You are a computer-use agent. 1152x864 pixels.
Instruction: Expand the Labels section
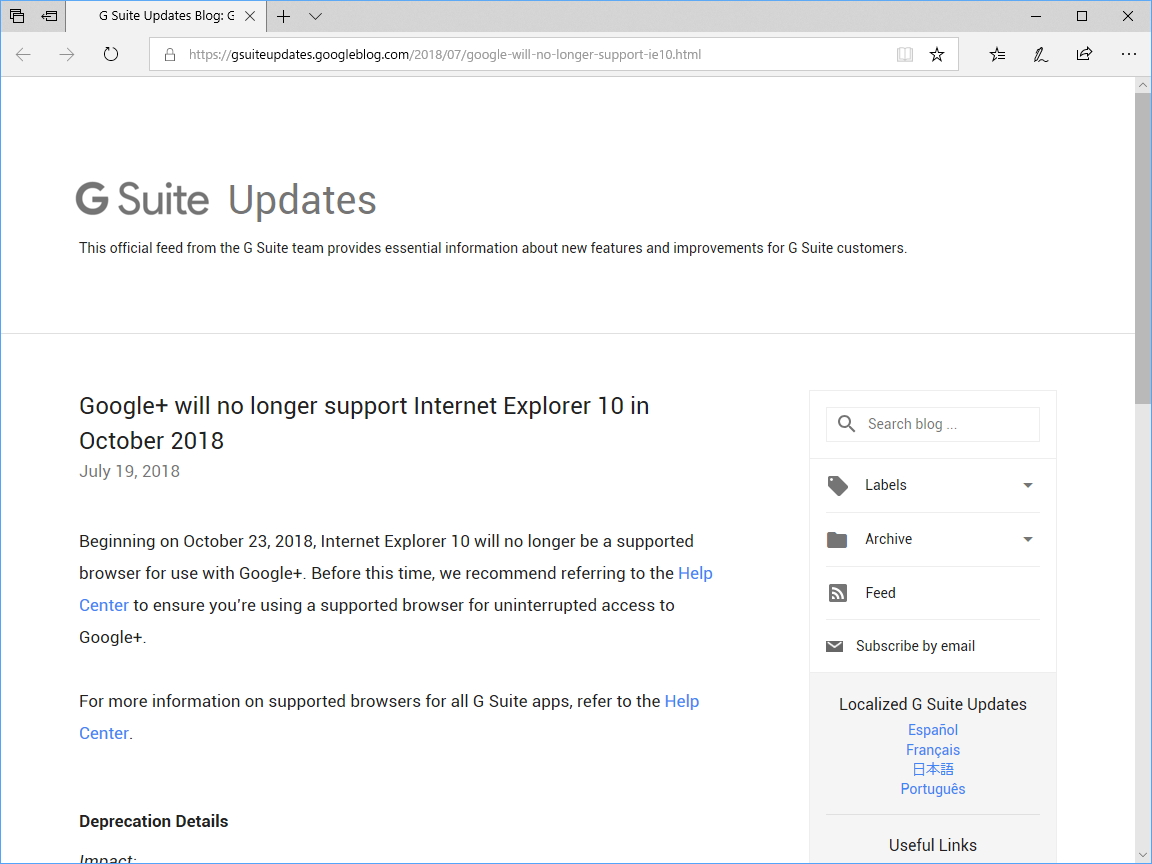pos(1028,485)
